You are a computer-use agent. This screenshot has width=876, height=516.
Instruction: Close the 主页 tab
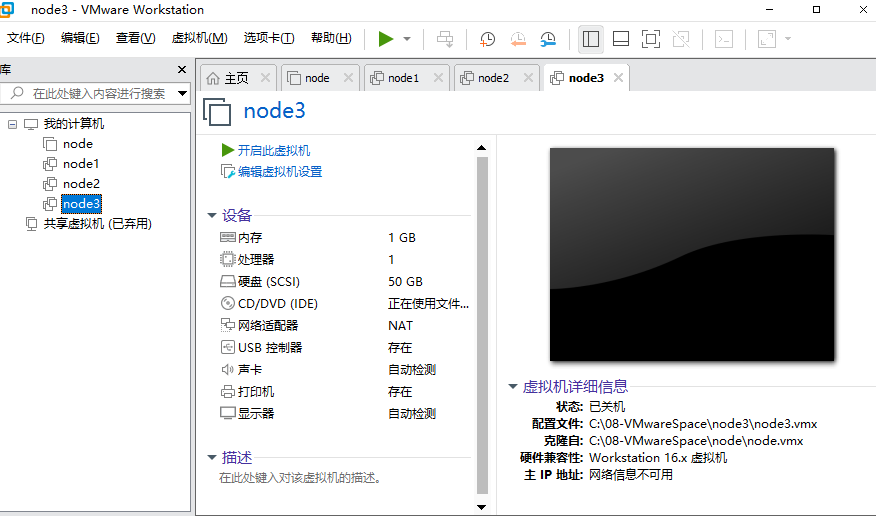[x=265, y=78]
